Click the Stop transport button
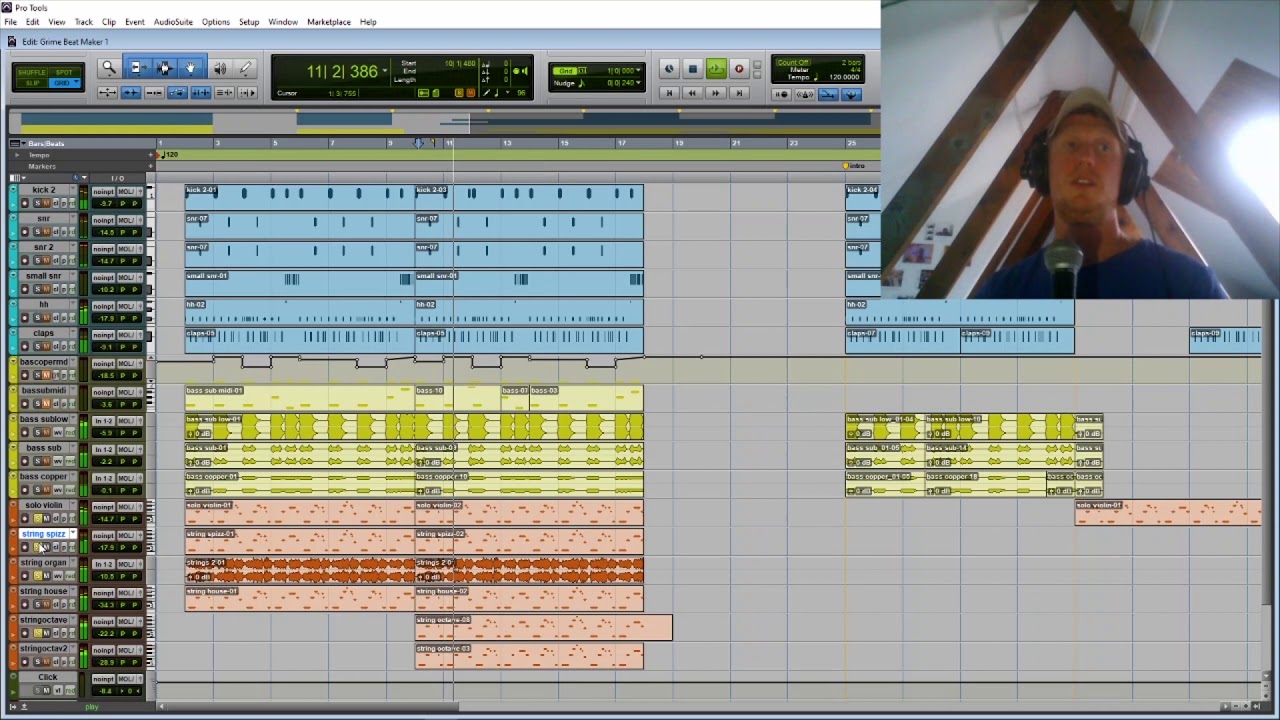The width and height of the screenshot is (1280, 720). click(x=692, y=69)
